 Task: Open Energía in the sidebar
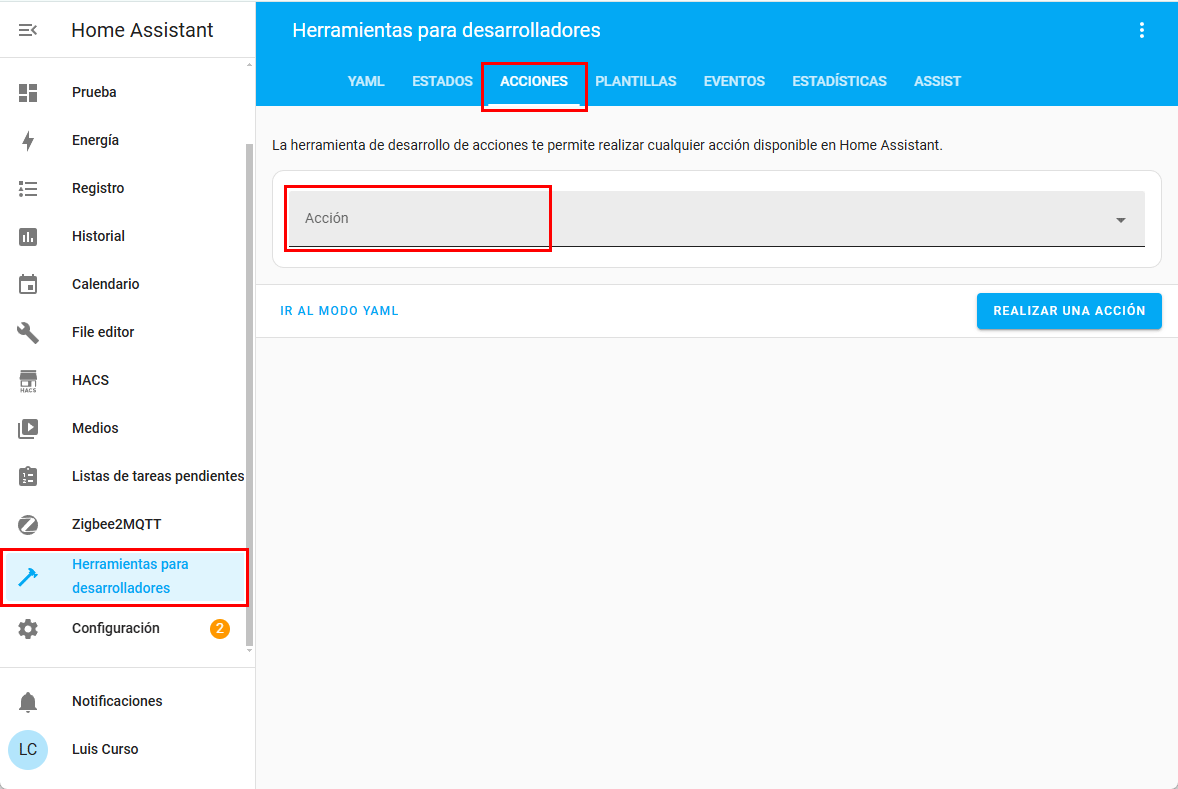point(95,141)
